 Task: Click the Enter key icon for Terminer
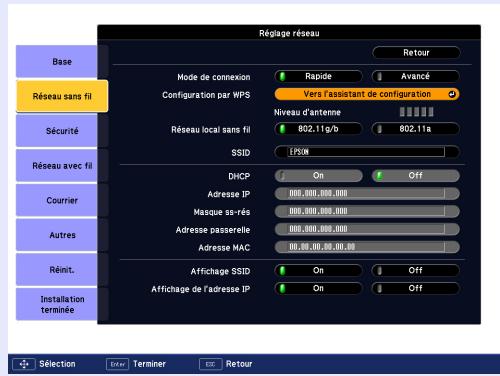coord(117,364)
